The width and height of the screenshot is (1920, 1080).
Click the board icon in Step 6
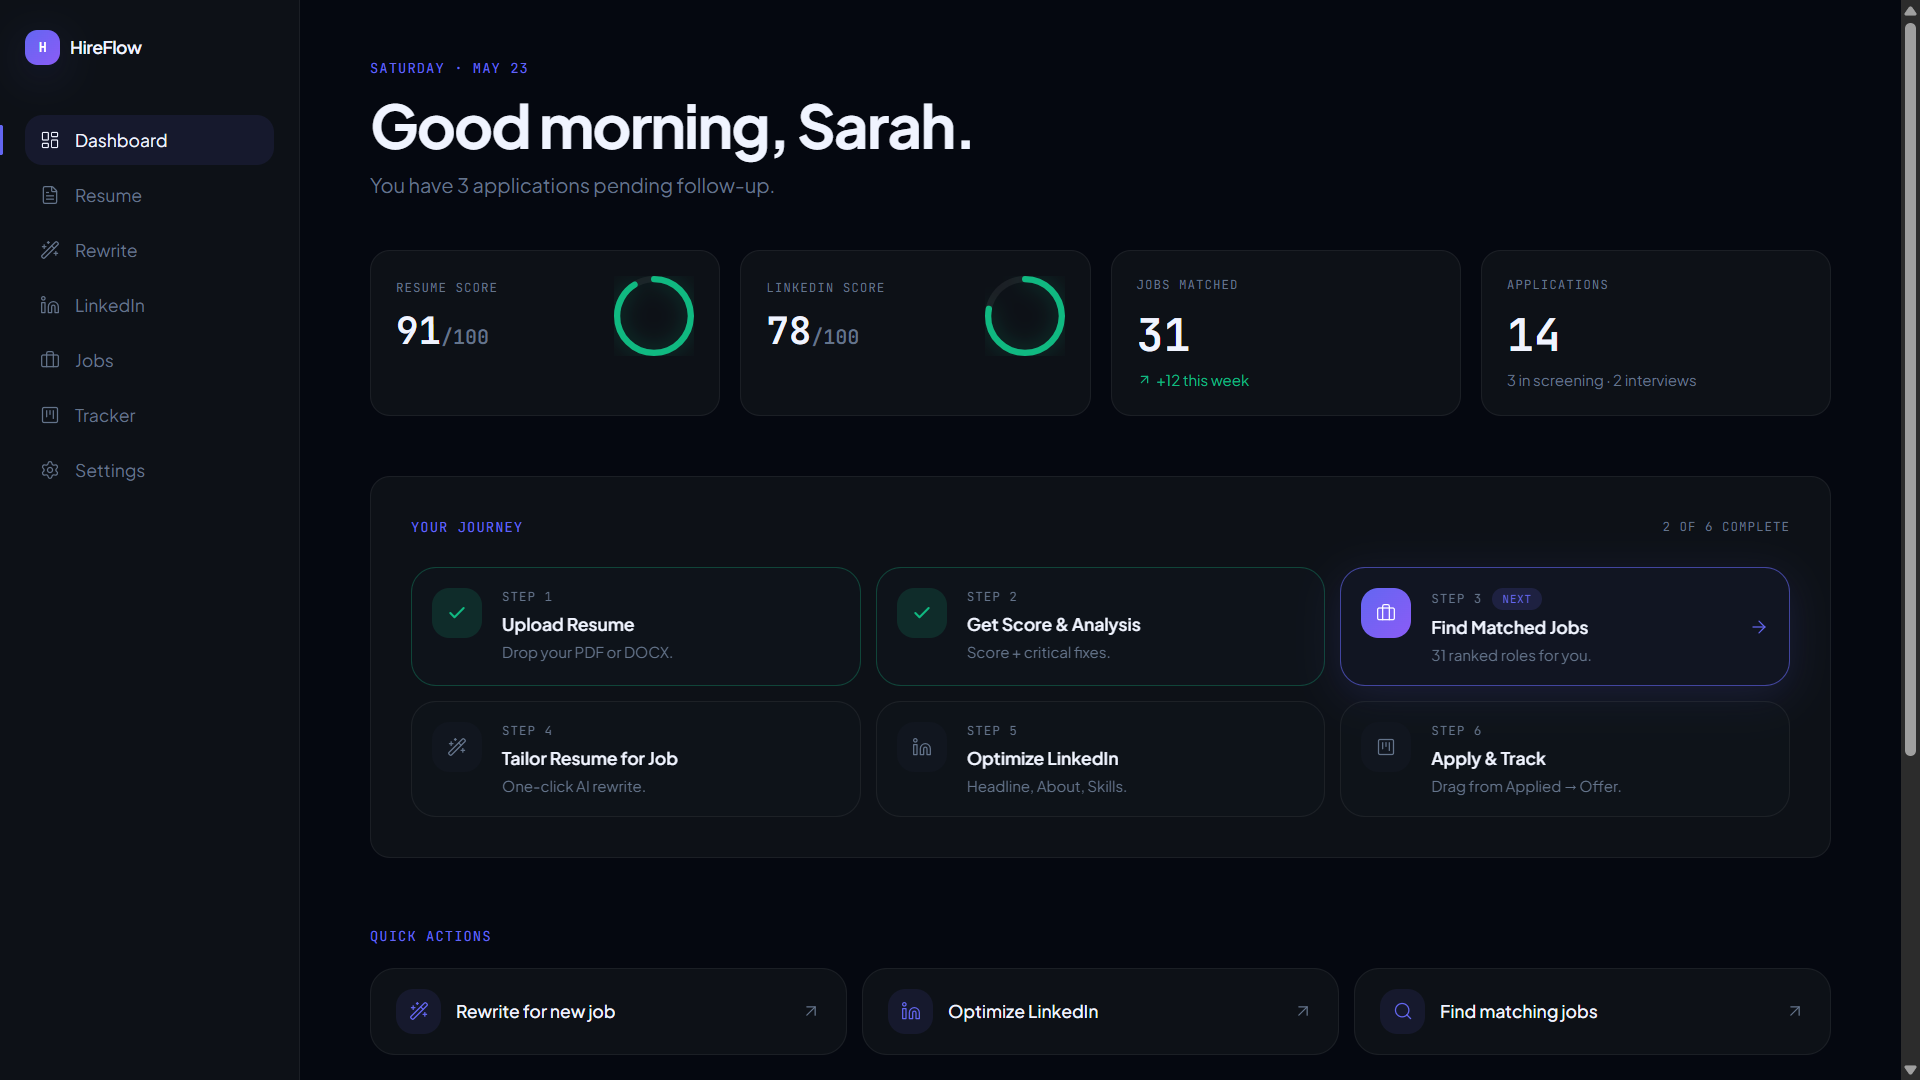1386,747
